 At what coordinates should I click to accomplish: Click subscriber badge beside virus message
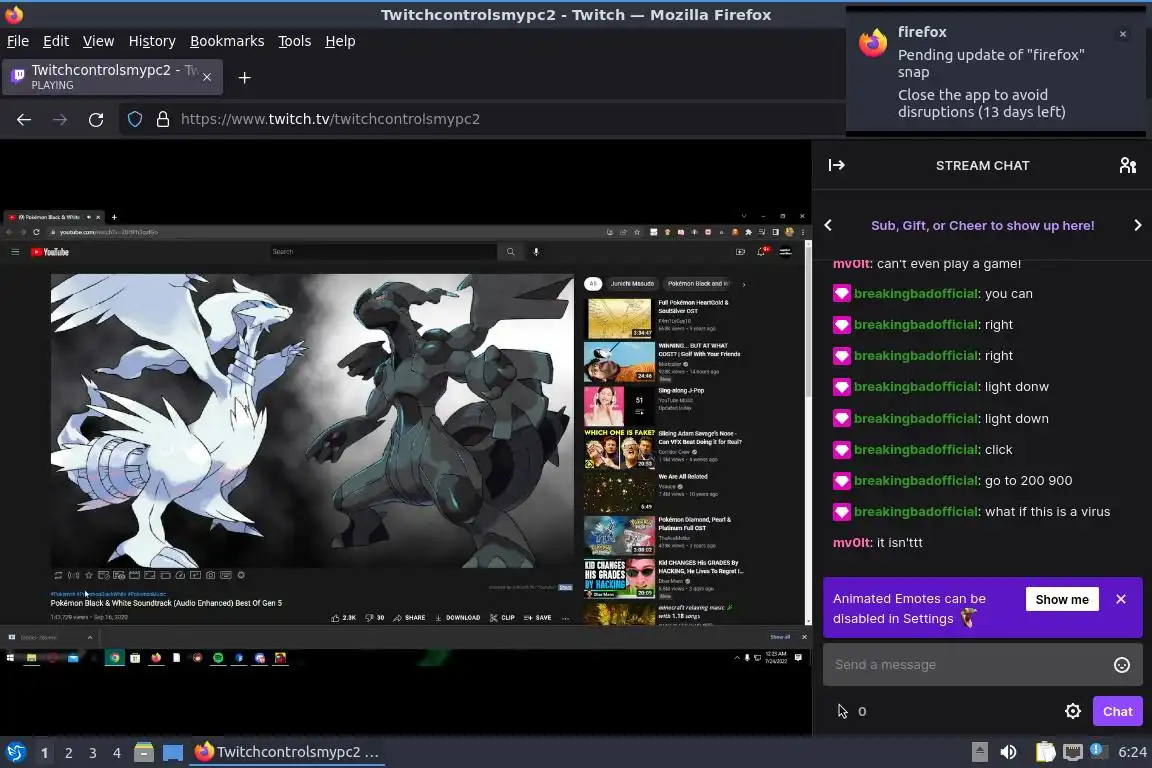841,512
